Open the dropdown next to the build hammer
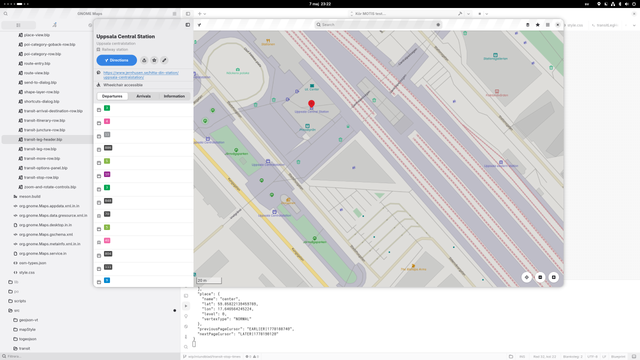The width and height of the screenshot is (640, 360). coord(468,14)
